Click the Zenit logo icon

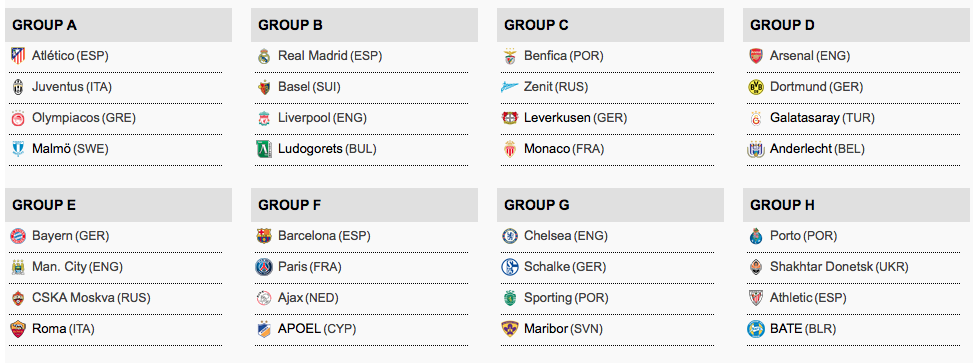509,87
